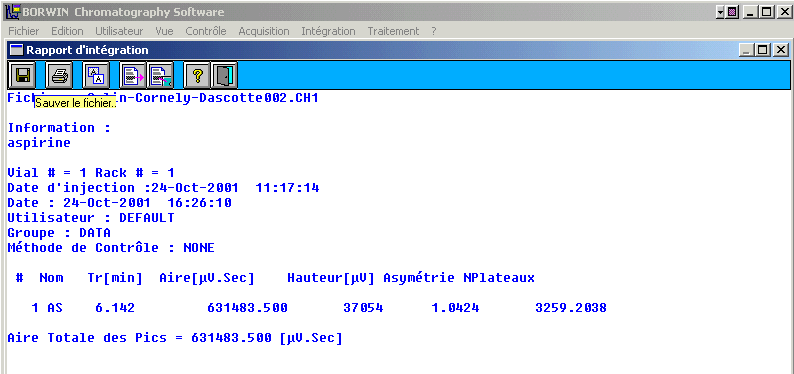Open the Fichier menu
Screen dimensions: 794x374
coord(24,31)
